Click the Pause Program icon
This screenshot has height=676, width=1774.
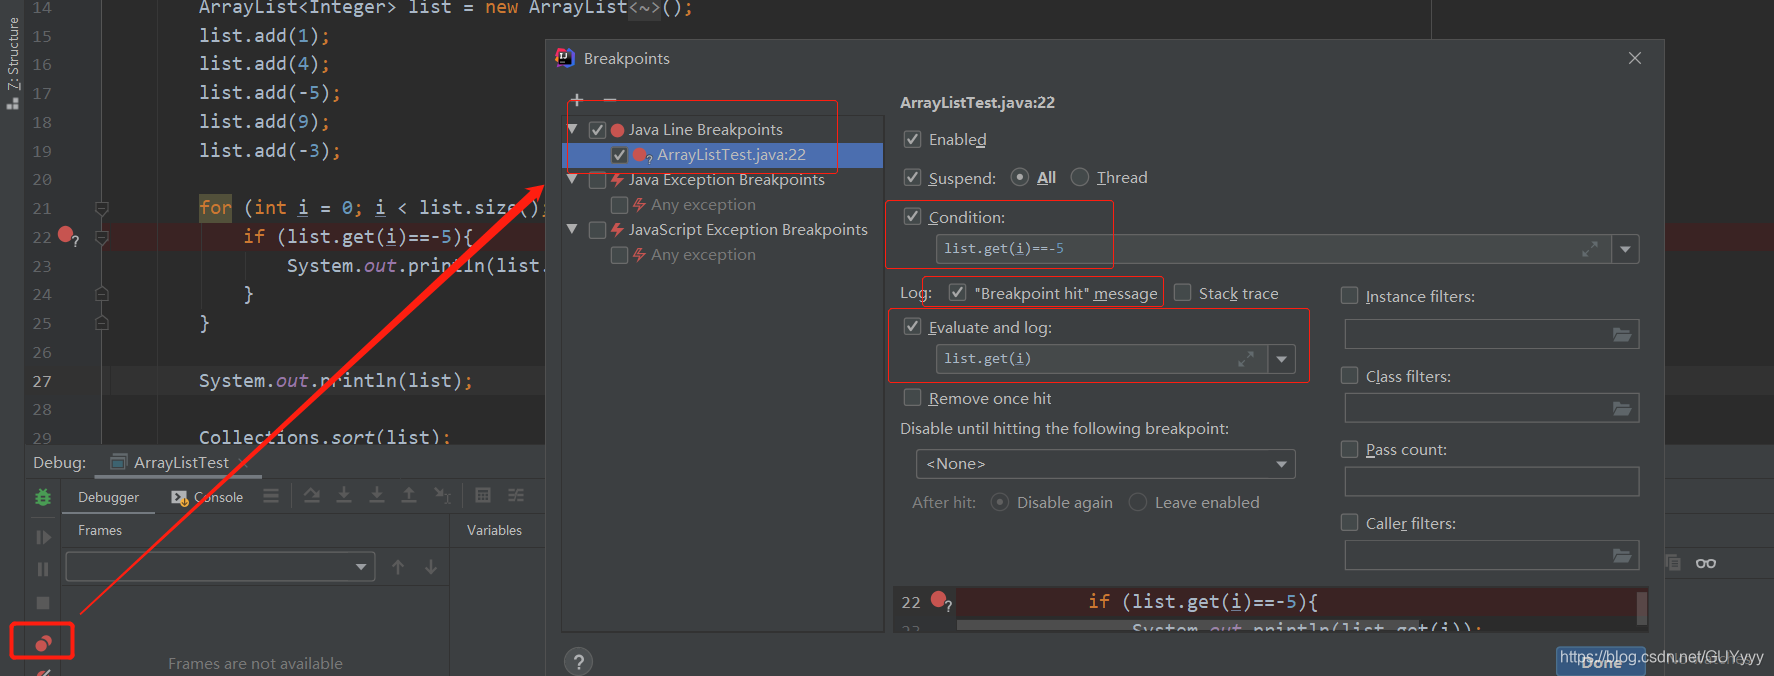tap(43, 569)
